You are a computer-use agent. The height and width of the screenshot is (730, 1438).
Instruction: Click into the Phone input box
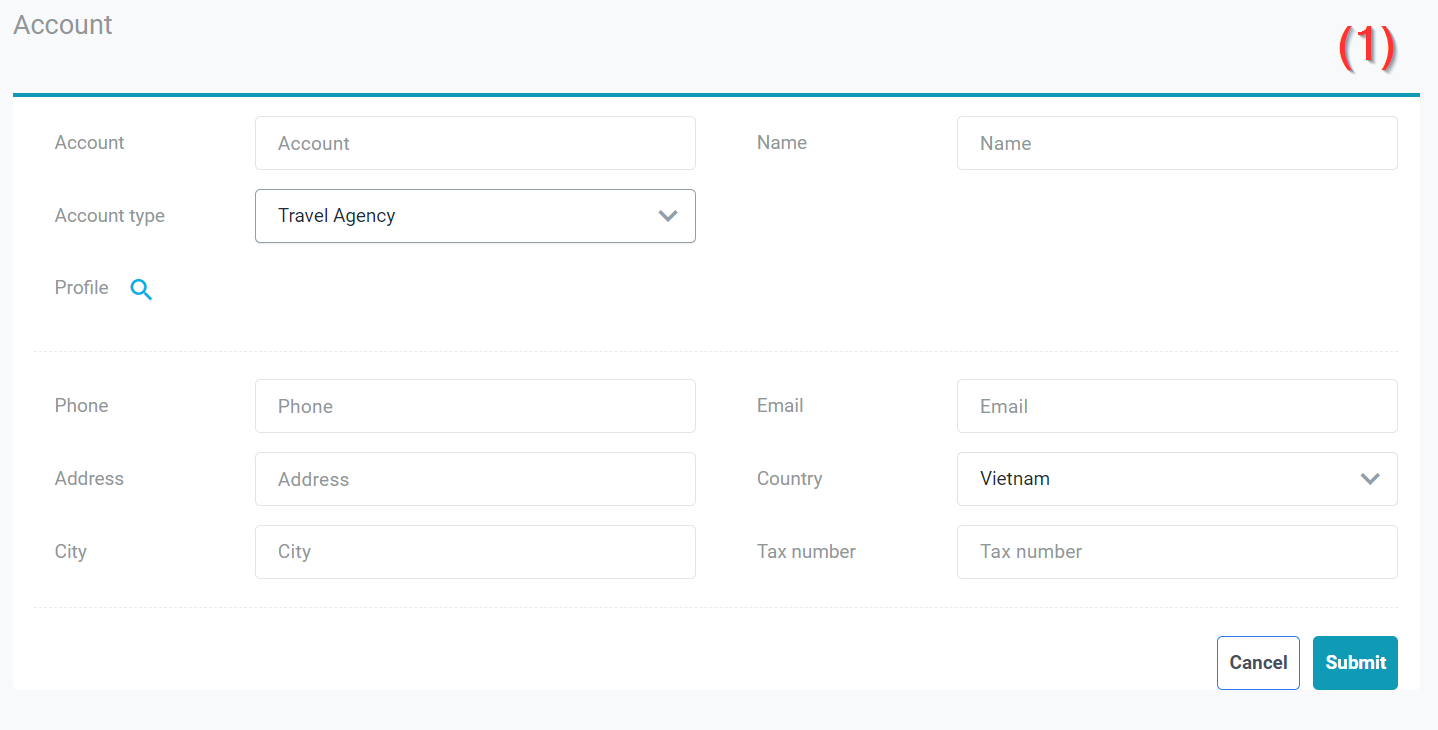point(474,406)
